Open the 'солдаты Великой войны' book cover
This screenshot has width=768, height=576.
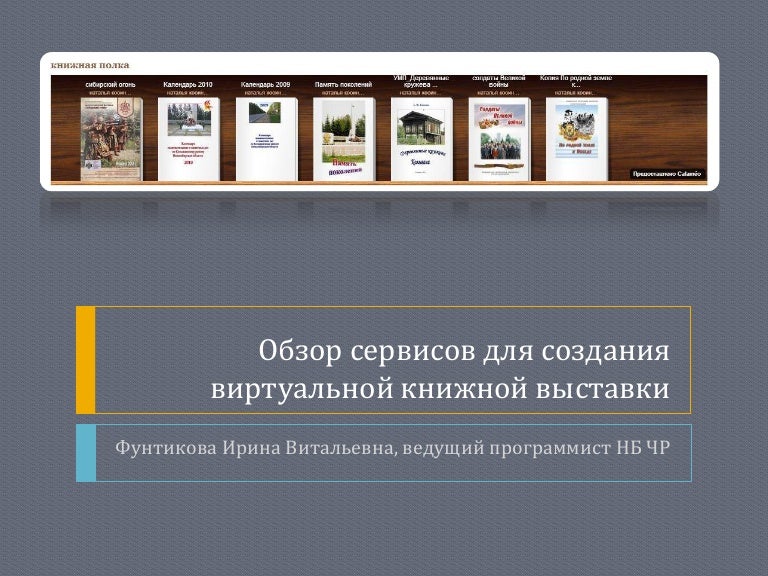point(499,139)
